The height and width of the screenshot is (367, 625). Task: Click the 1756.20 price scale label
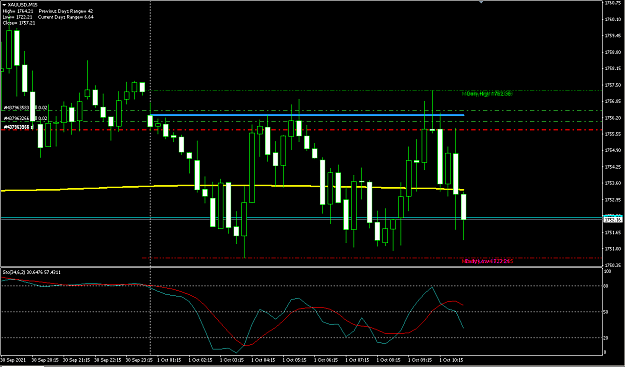(613, 118)
